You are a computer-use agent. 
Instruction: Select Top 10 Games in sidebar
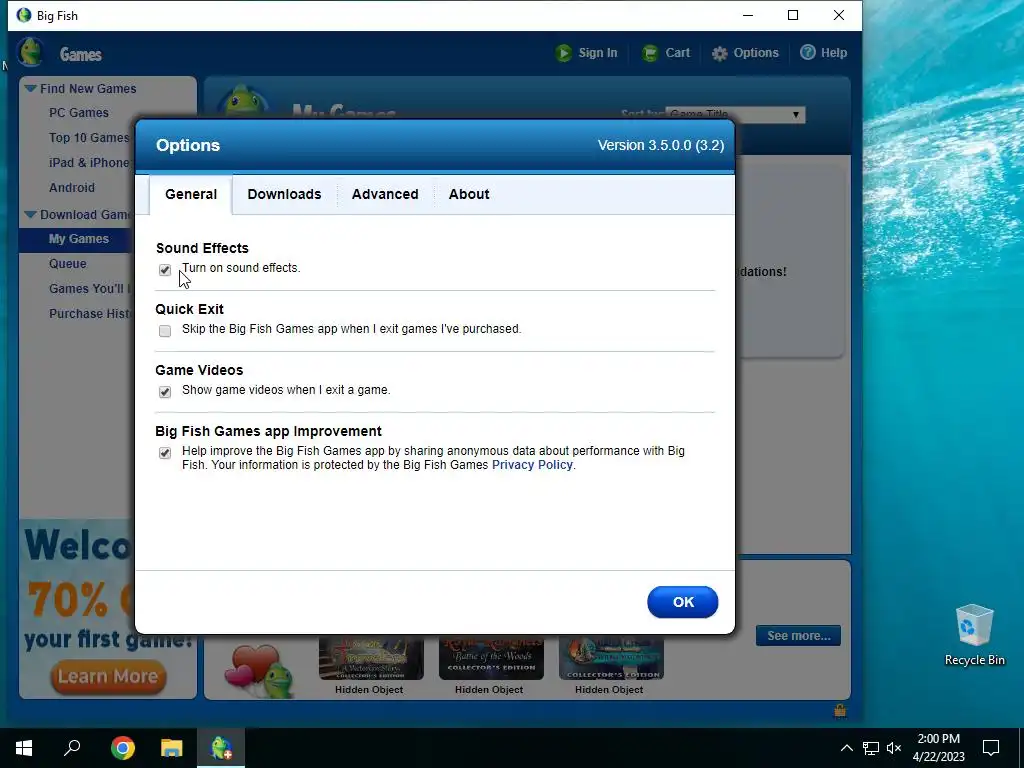89,137
